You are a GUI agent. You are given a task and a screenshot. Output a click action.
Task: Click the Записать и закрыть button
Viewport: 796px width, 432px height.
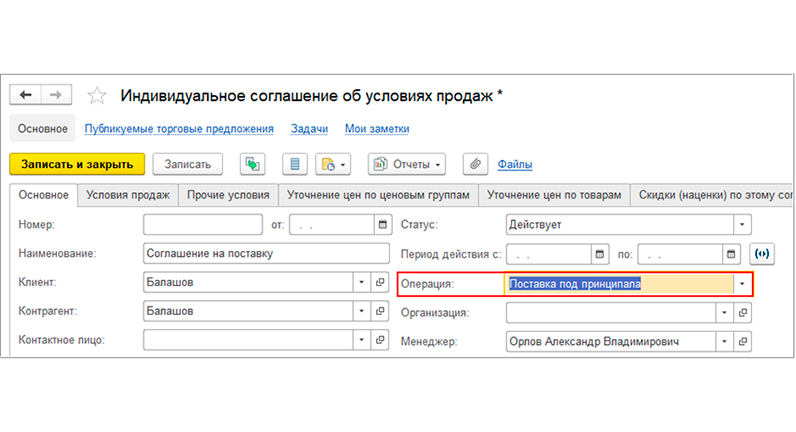pos(77,164)
